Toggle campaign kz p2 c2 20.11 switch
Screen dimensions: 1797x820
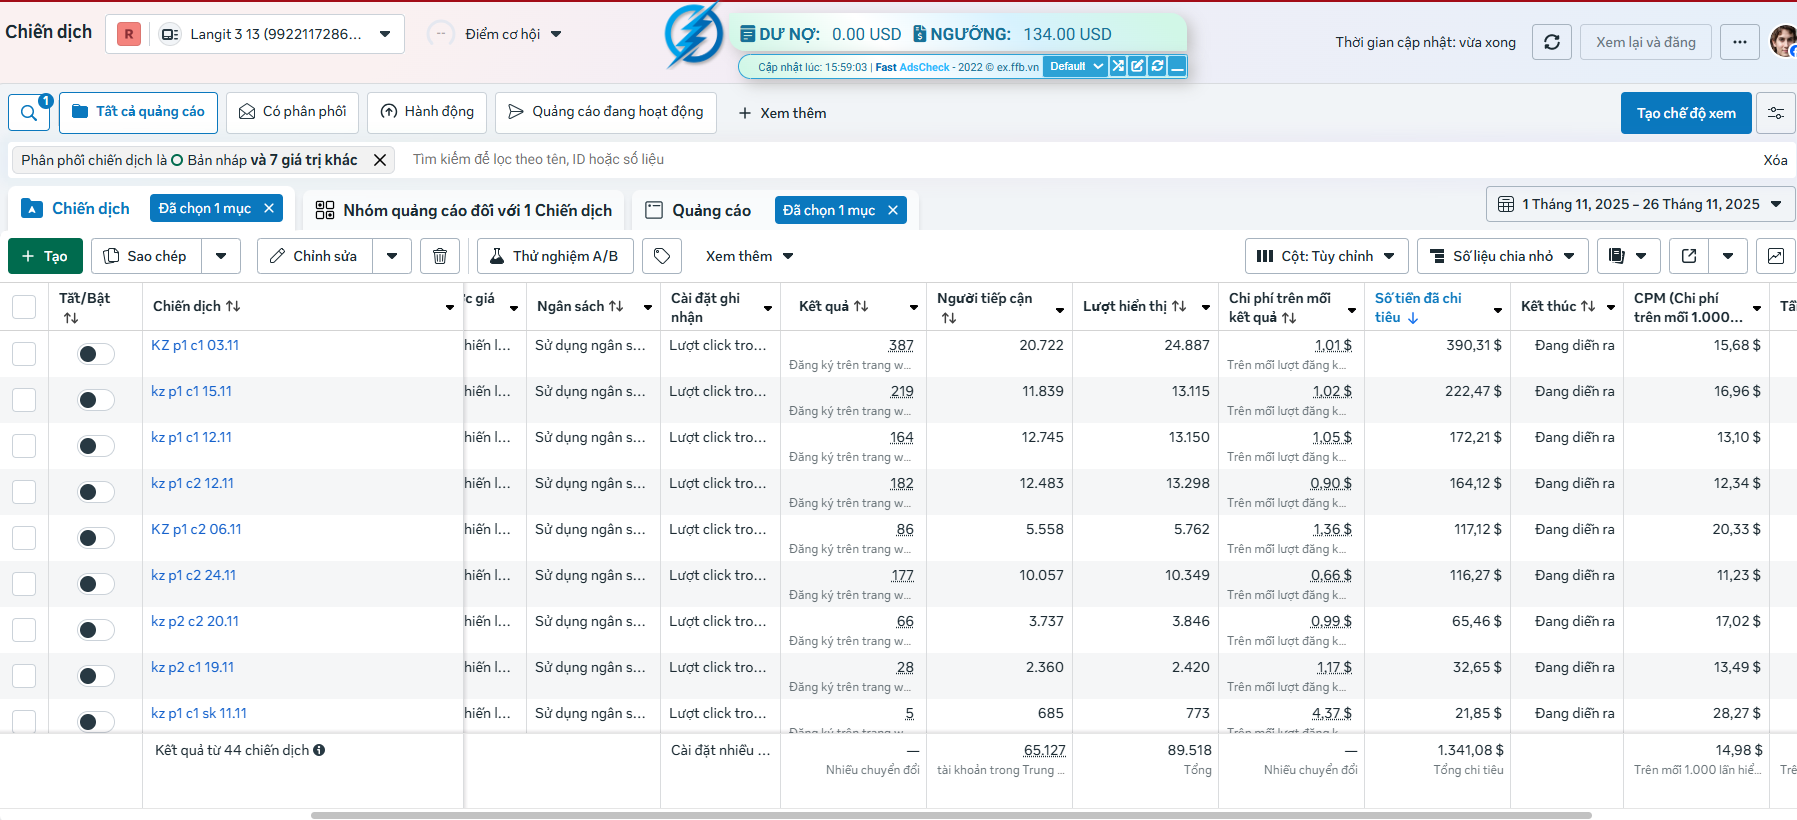coord(96,630)
